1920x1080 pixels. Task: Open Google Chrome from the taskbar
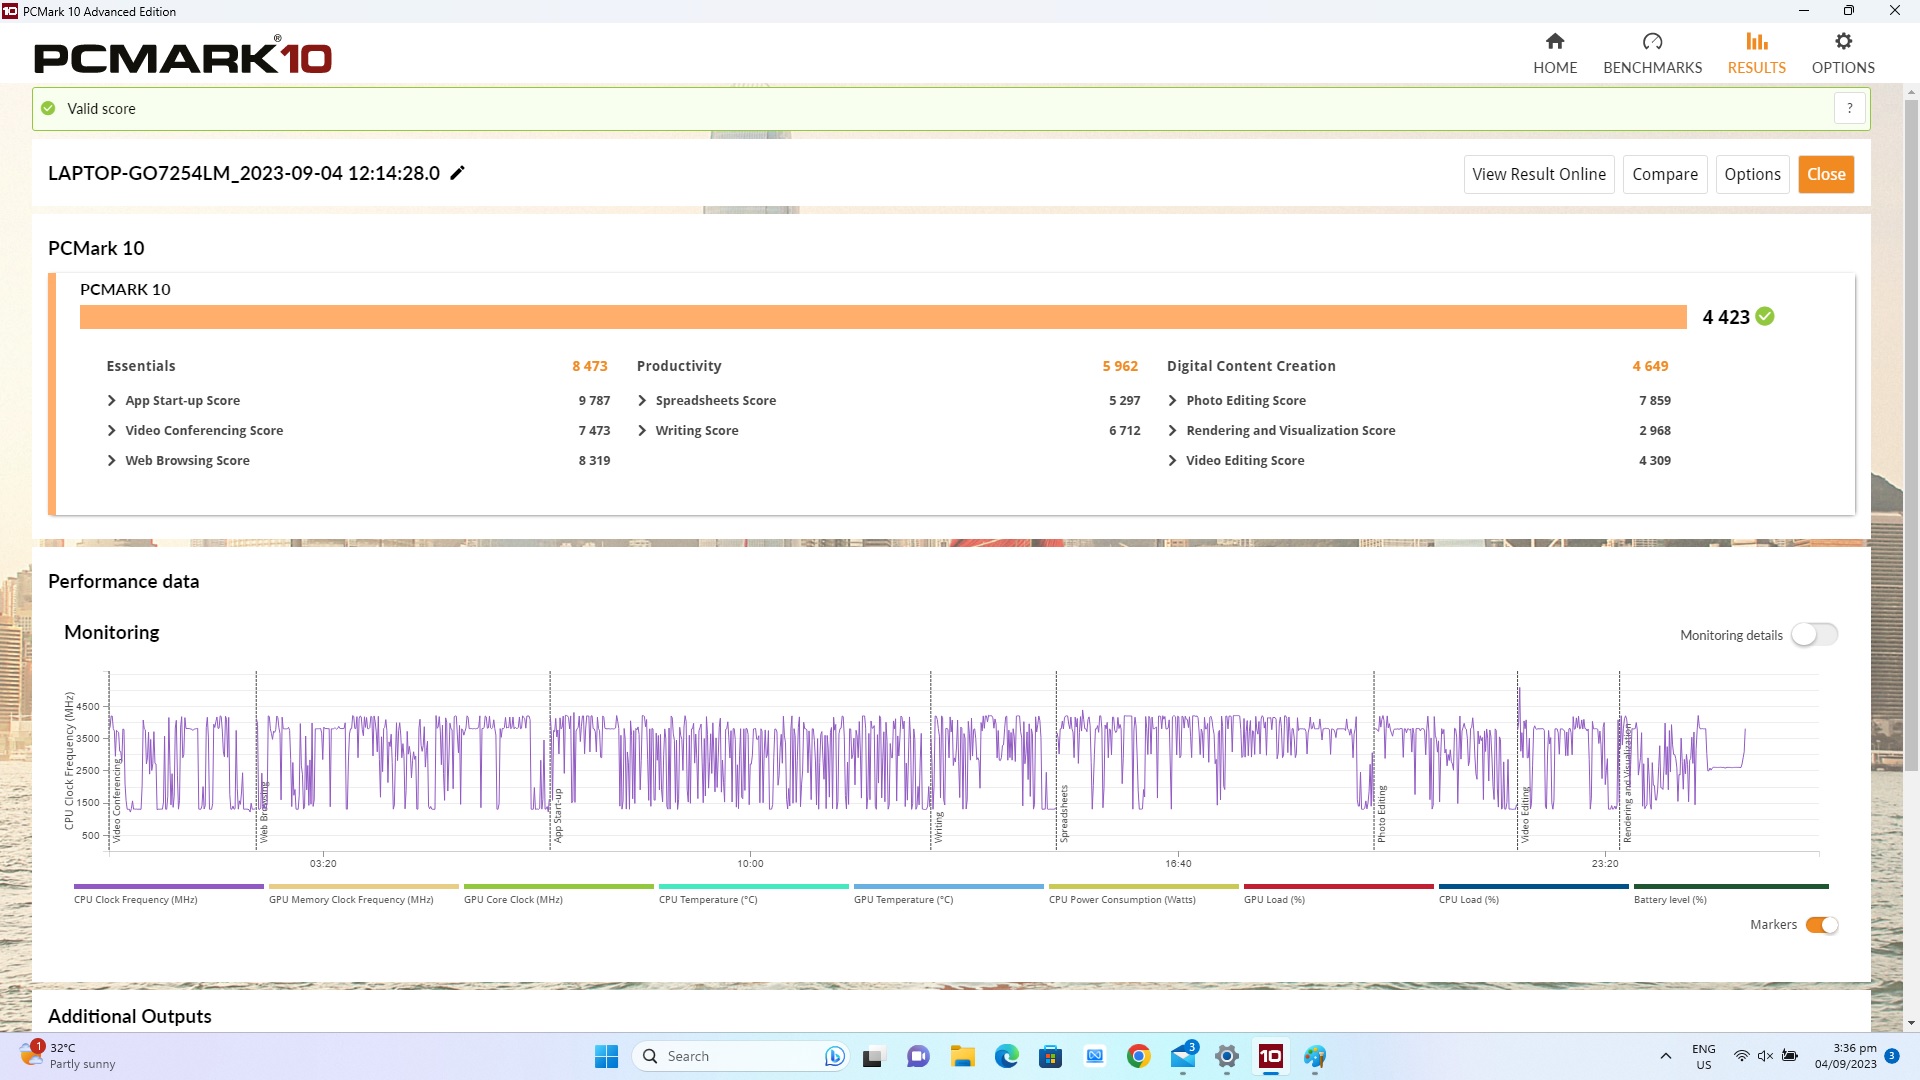(x=1138, y=1056)
